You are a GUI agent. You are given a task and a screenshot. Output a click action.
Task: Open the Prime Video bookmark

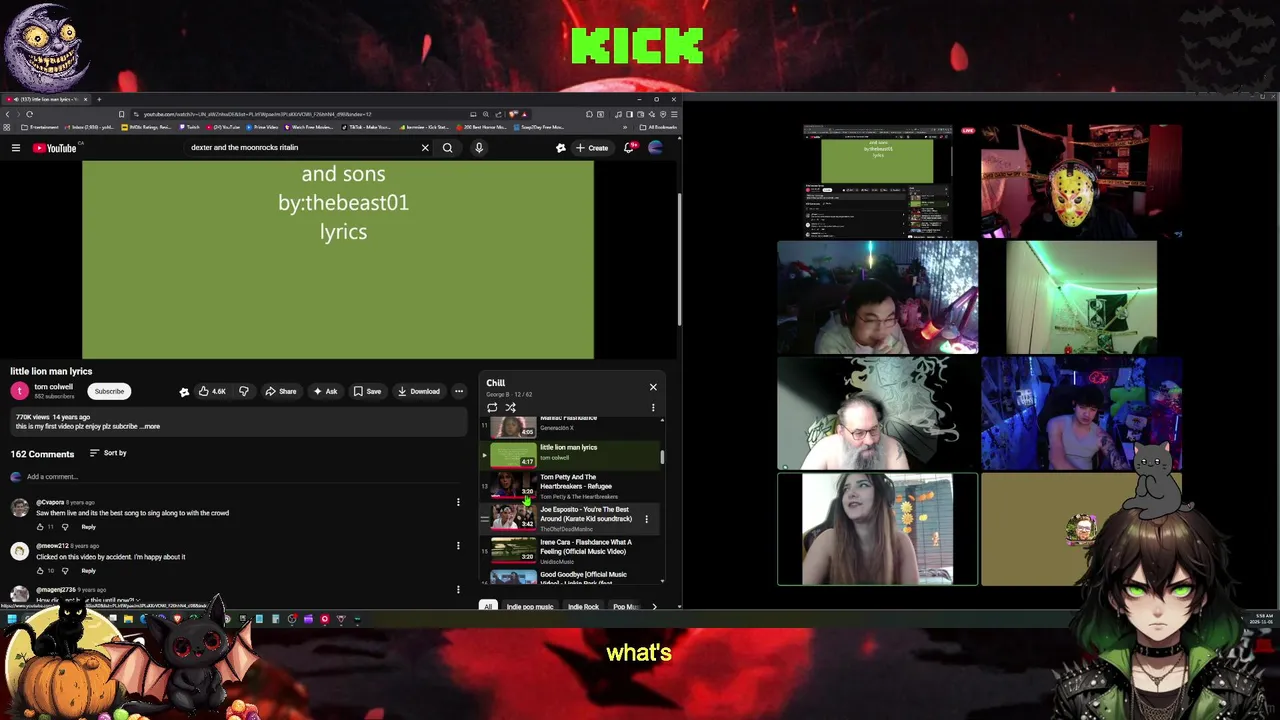point(262,127)
